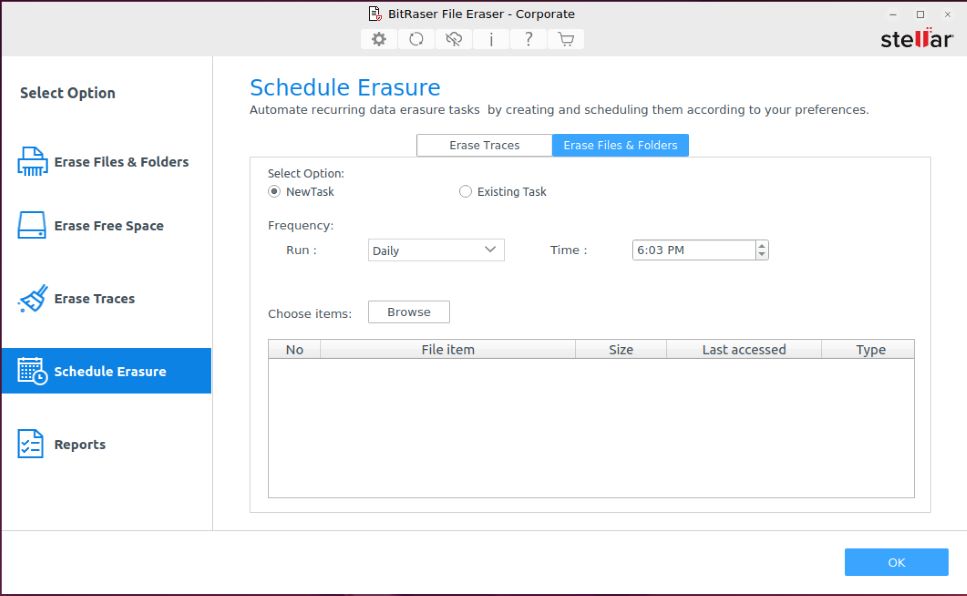Sort by the File item column header

click(x=448, y=349)
